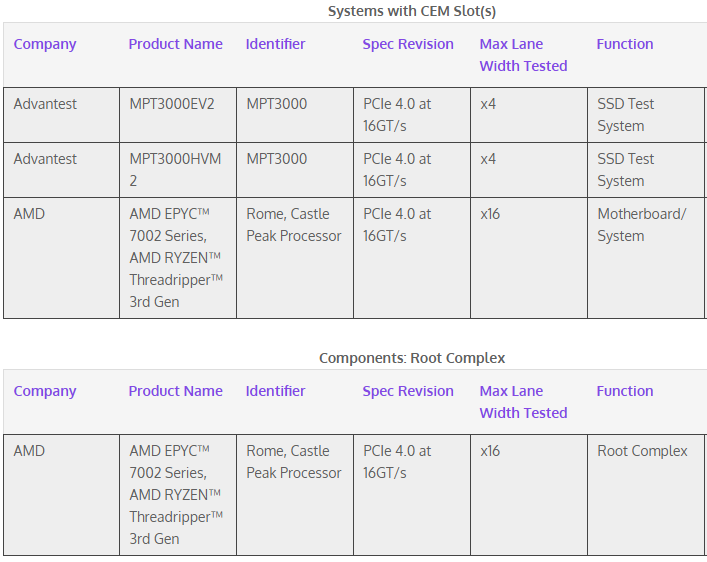Click Company header in Root Complex table
The height and width of the screenshot is (562, 707).
point(45,391)
